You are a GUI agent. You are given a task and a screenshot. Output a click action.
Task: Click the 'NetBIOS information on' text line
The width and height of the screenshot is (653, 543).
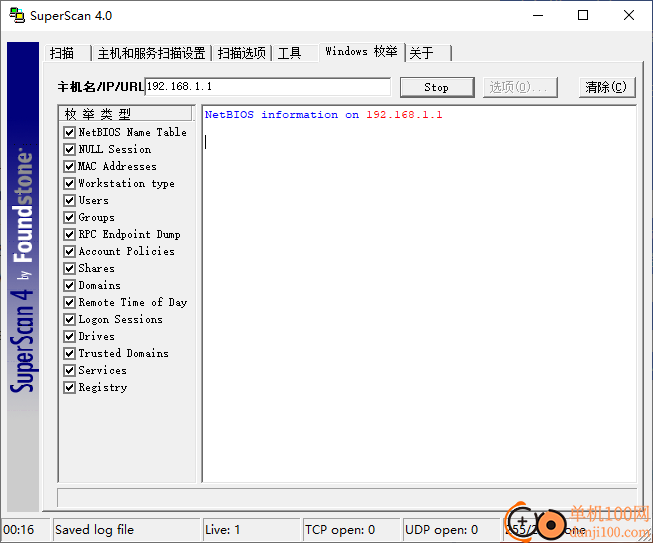(282, 115)
